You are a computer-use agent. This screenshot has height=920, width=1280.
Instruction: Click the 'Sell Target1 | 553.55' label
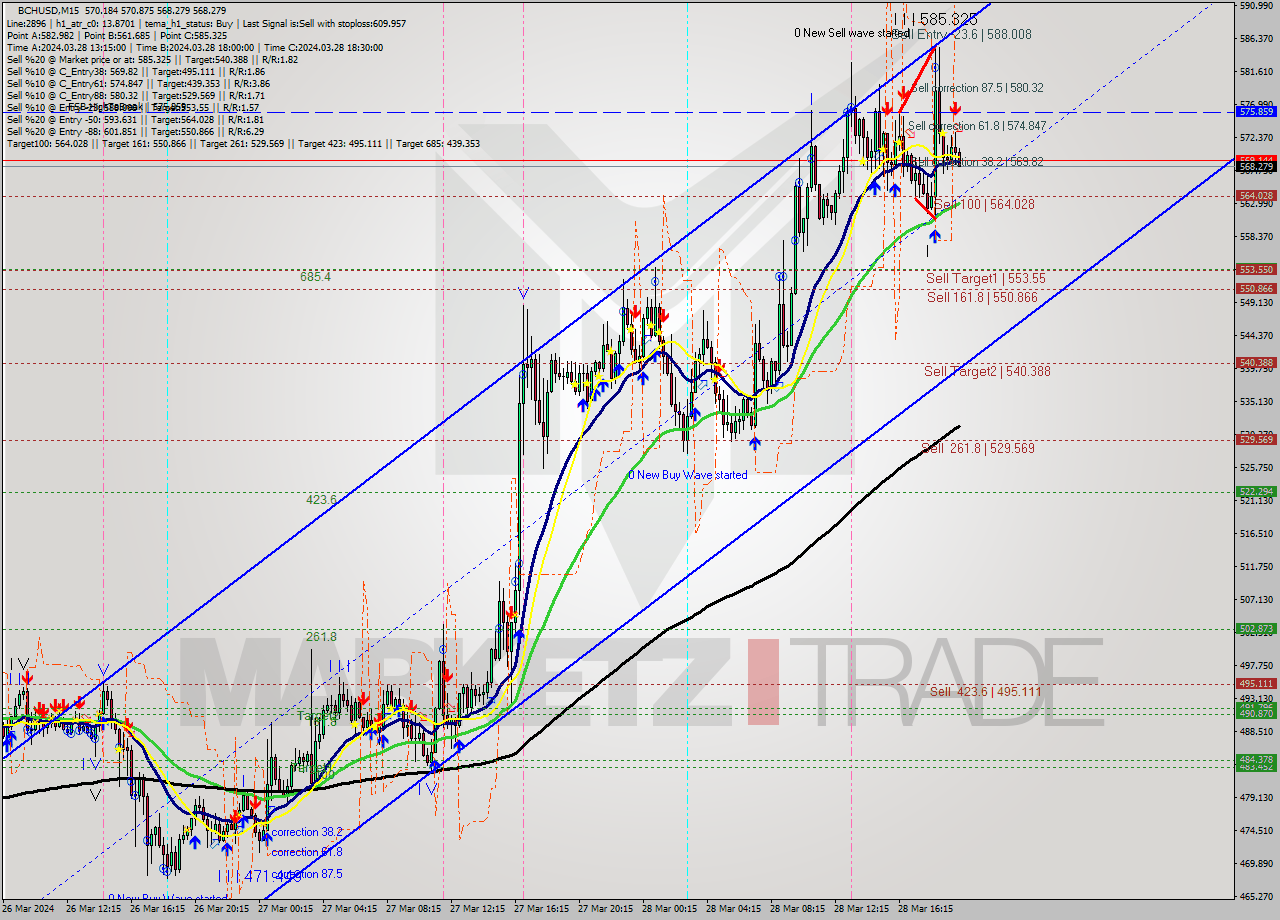coord(986,278)
